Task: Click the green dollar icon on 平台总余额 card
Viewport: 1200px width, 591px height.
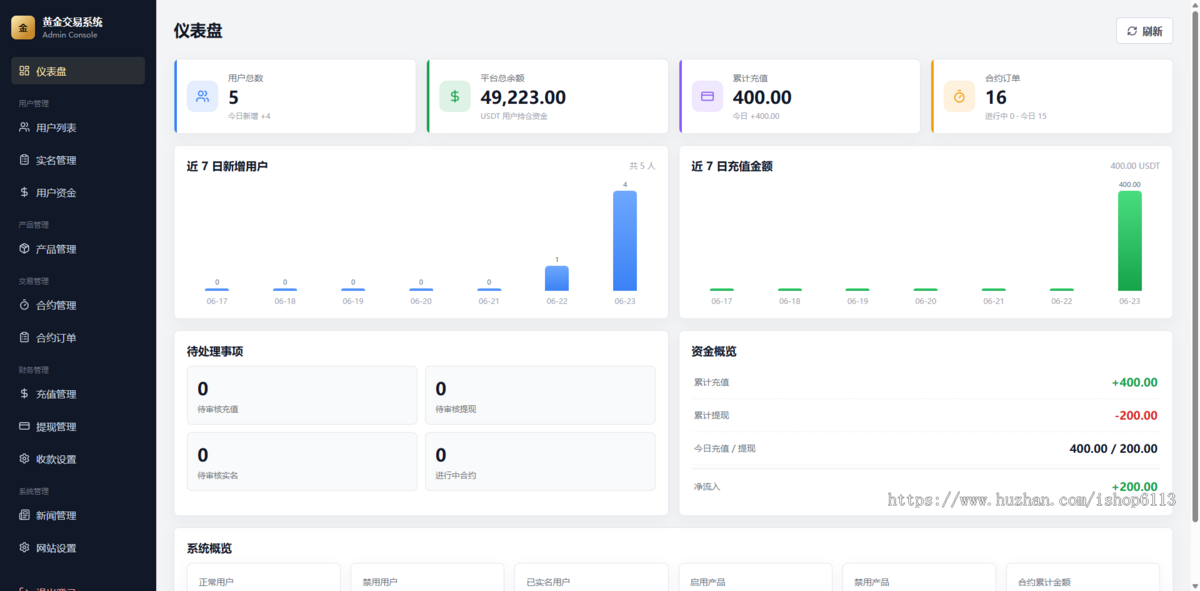Action: 455,97
